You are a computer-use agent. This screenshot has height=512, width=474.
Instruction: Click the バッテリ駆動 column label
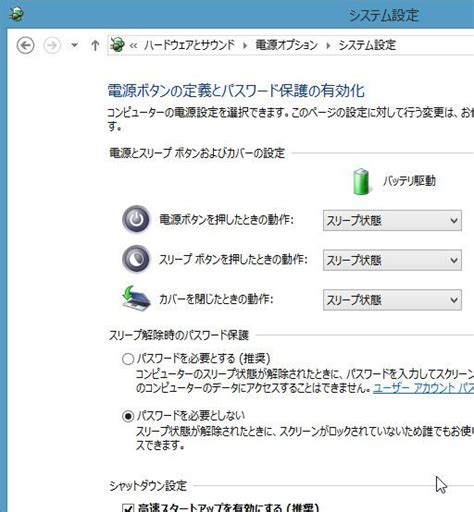click(409, 181)
